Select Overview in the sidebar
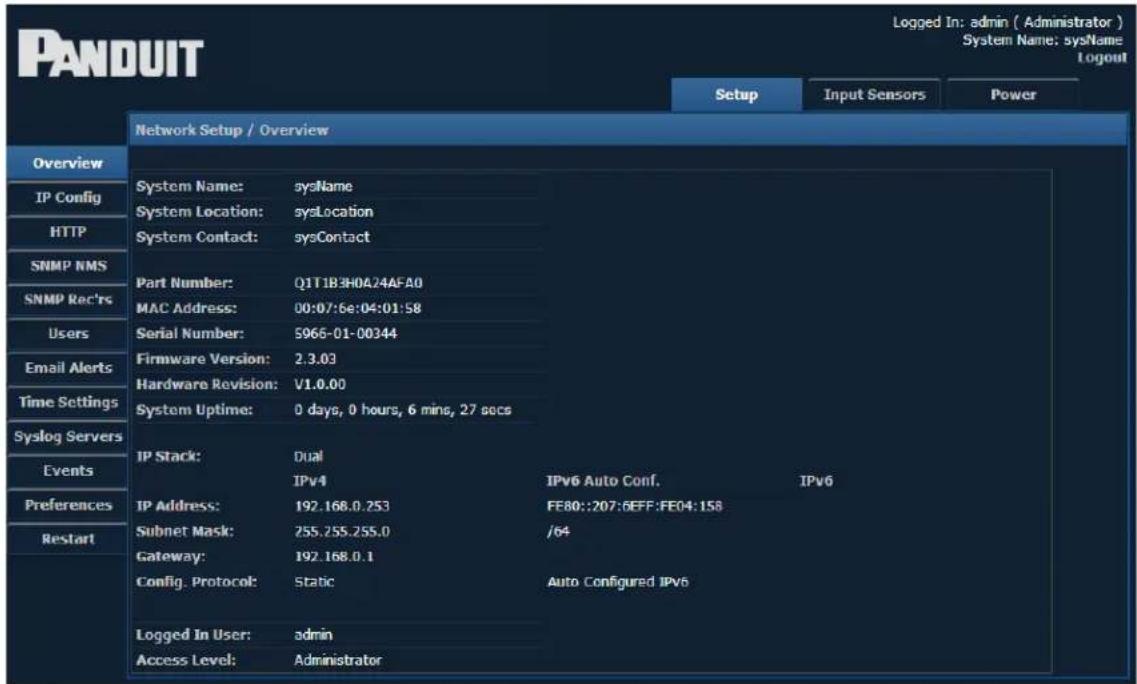1137x684 pixels. (67, 163)
